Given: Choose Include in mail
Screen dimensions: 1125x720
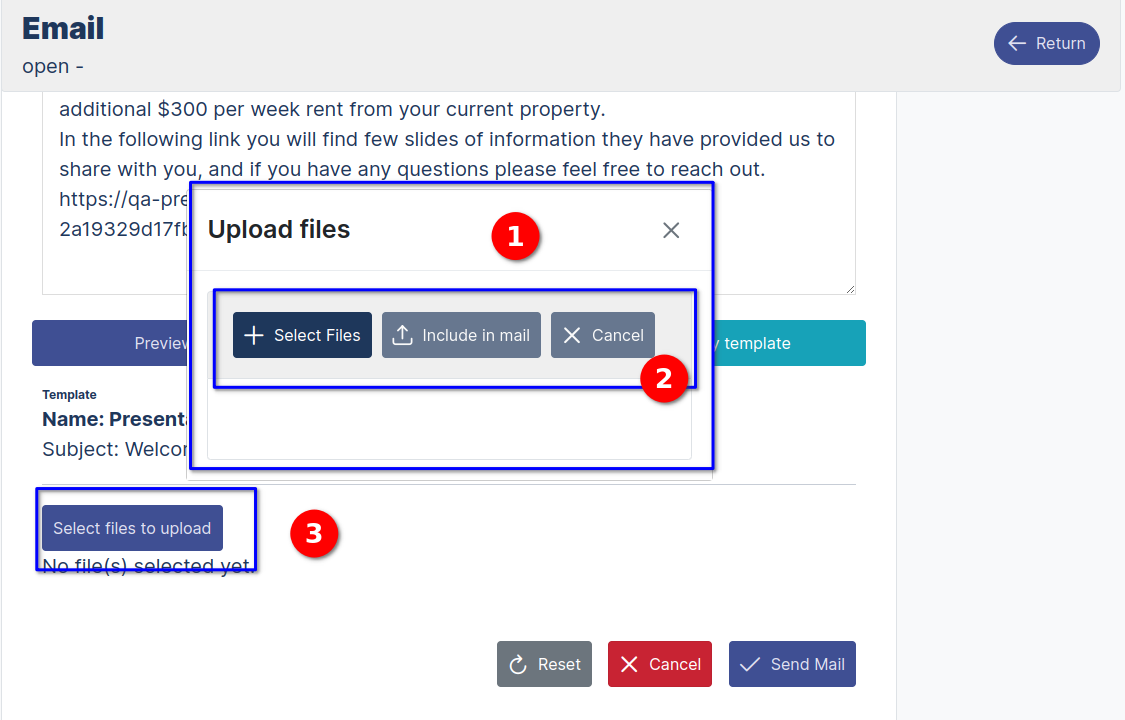Looking at the screenshot, I should click(x=461, y=334).
